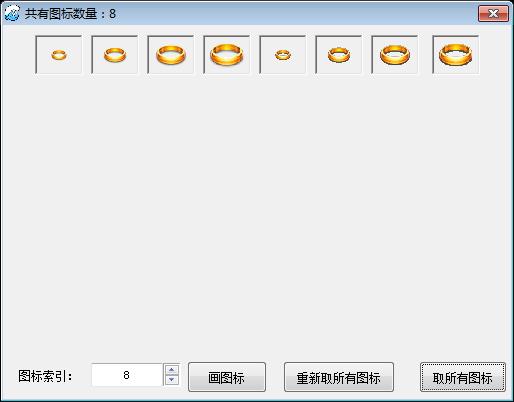Select the fourth gold ring icon box

(x=227, y=55)
